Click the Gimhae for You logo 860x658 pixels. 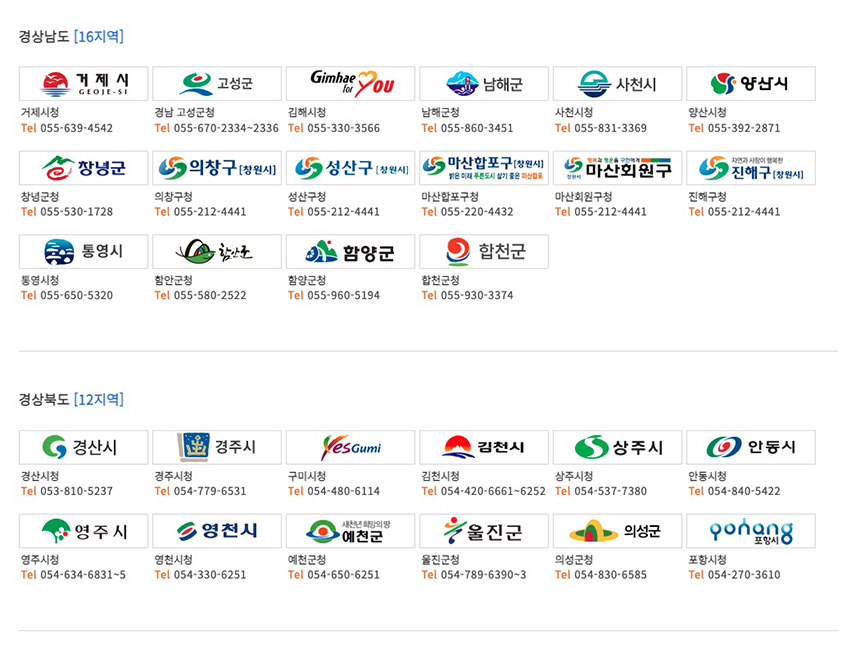point(350,84)
